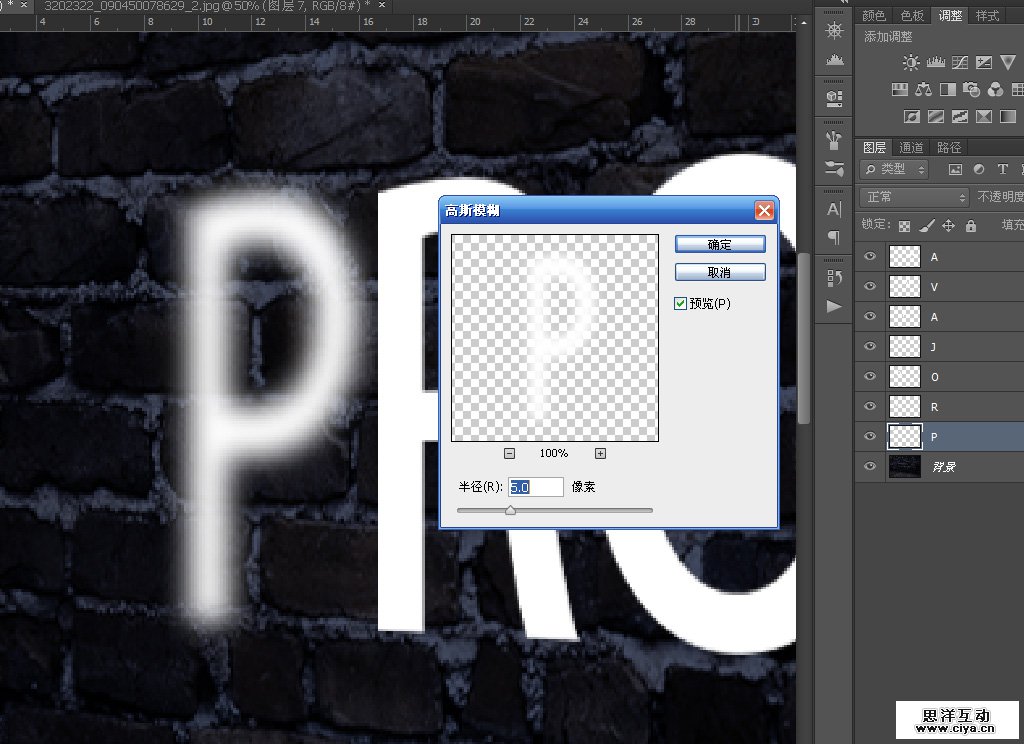The height and width of the screenshot is (744, 1024).
Task: Uncheck the 预览(P) preview checkbox
Action: tap(680, 304)
